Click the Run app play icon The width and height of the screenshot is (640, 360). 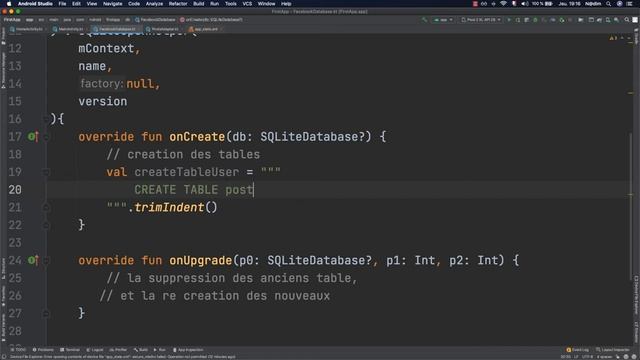point(509,20)
